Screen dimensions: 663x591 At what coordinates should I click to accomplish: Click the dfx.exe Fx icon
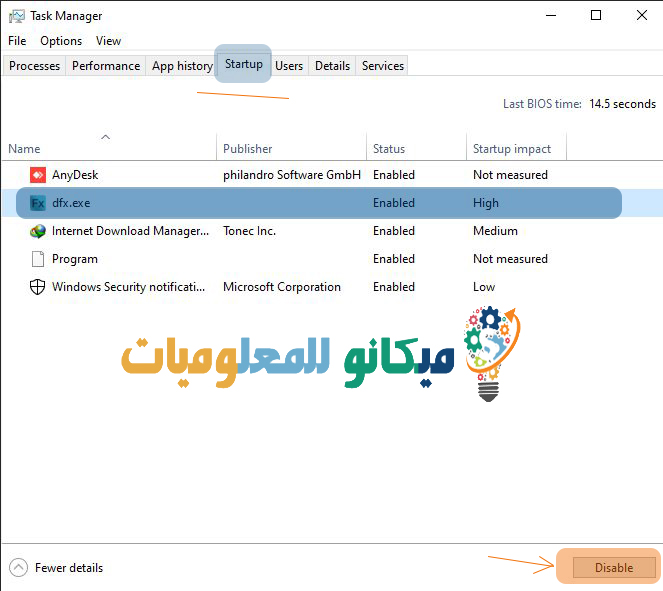(38, 203)
